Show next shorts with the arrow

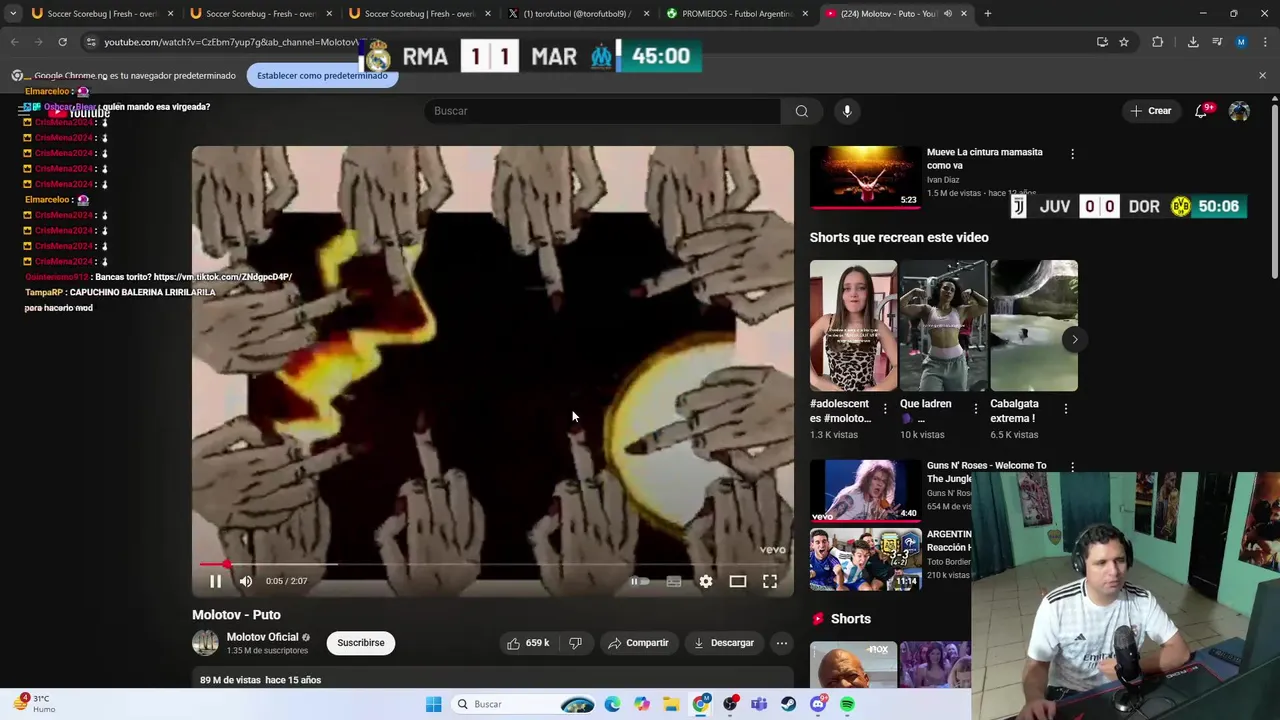click(1075, 340)
